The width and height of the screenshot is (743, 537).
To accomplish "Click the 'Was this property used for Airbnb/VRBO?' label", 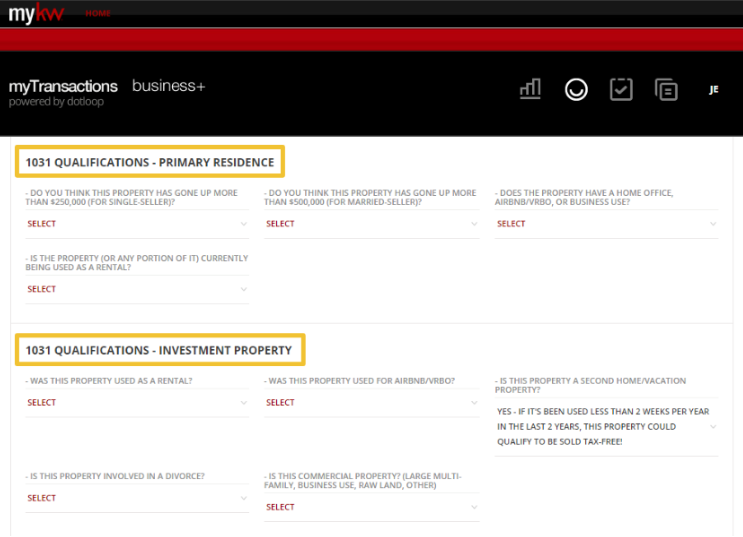I will [x=359, y=381].
